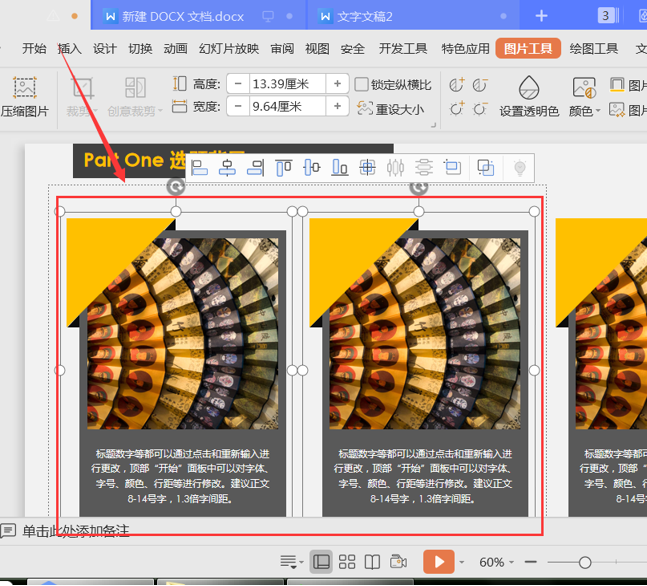Image resolution: width=647 pixels, height=586 pixels.
Task: Open the 安全 (Security) ribbon tab
Action: click(352, 48)
